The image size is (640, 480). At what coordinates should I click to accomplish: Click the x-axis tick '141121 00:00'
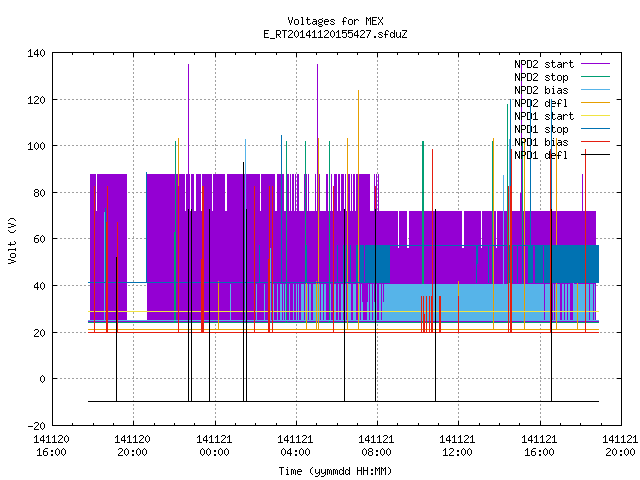214,446
